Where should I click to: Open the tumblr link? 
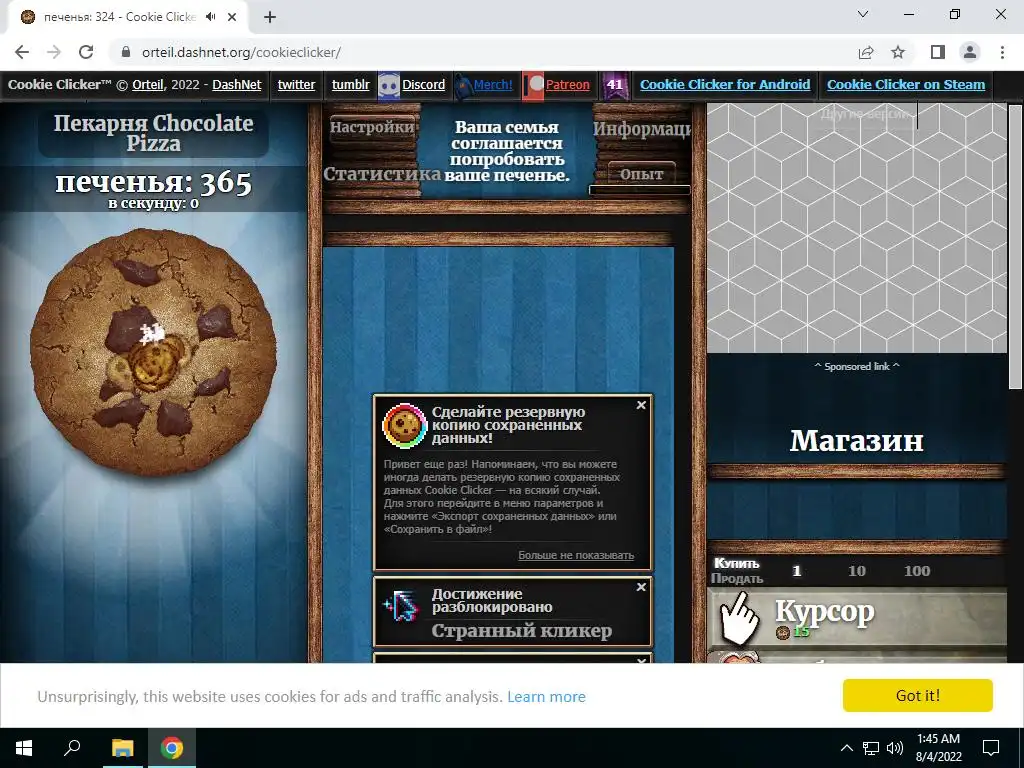350,85
